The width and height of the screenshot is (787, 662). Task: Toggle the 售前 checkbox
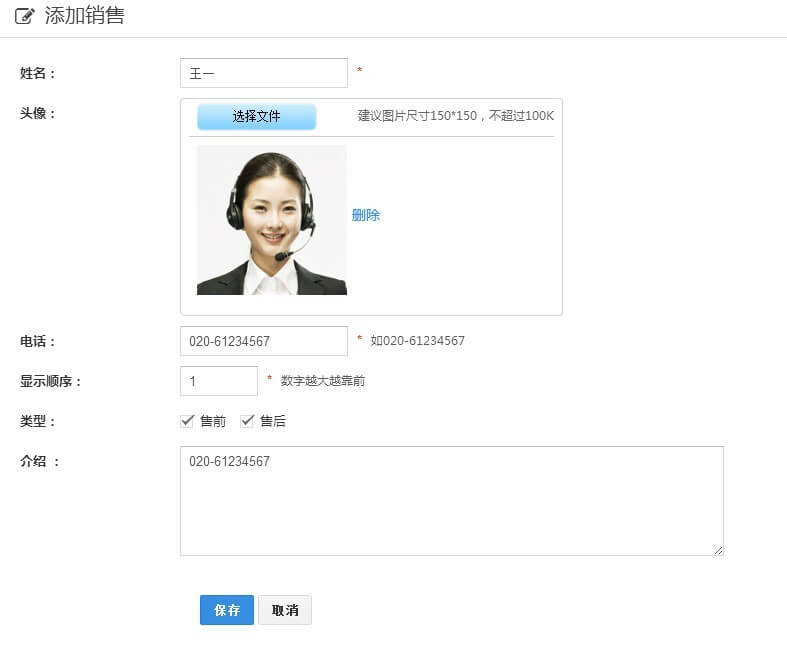[x=187, y=421]
